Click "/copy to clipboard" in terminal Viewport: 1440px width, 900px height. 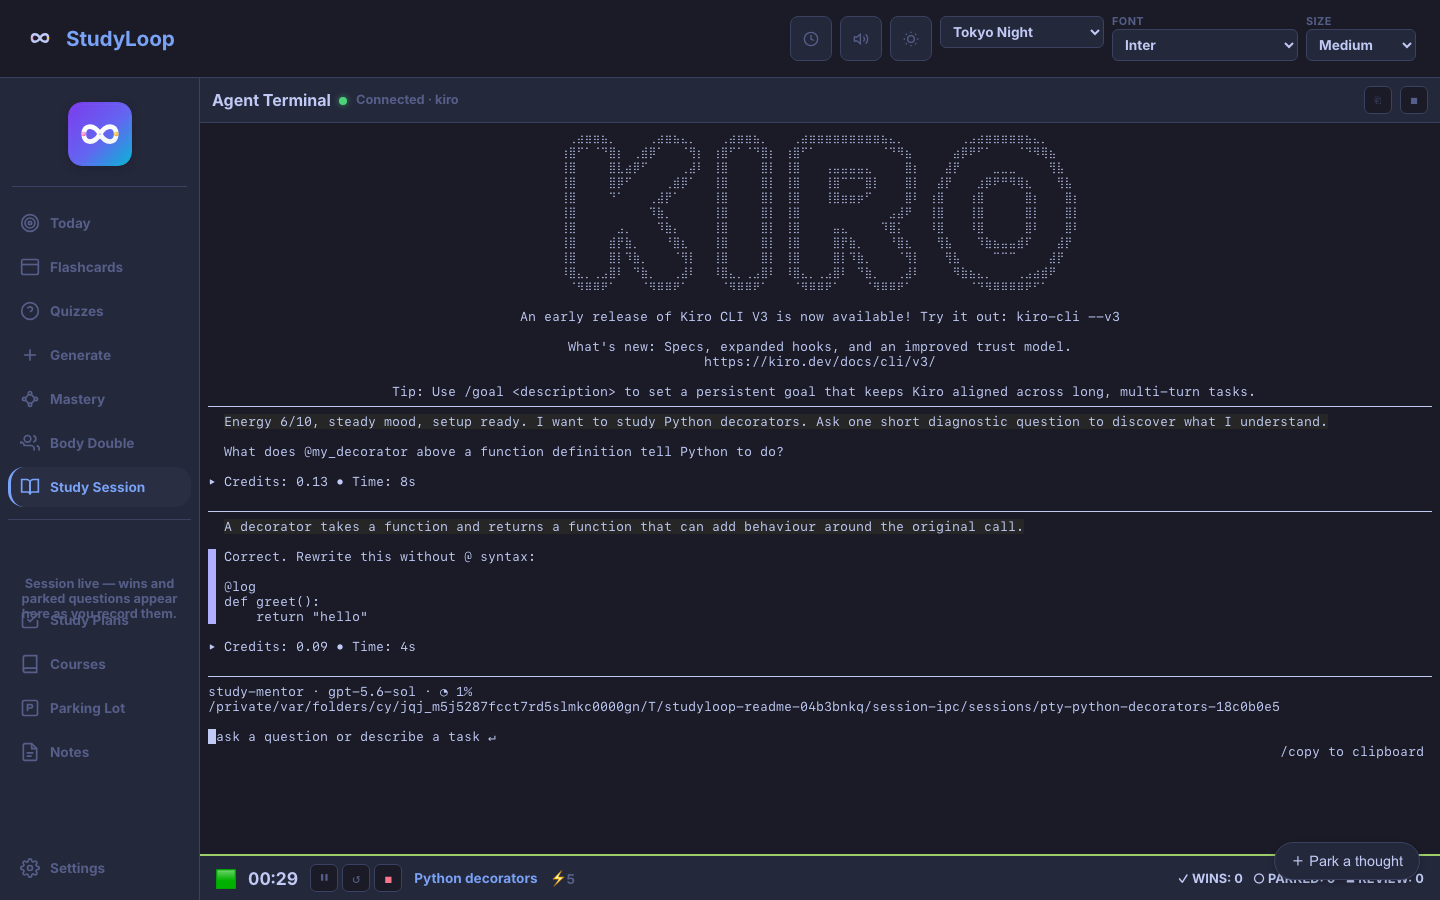(x=1352, y=752)
